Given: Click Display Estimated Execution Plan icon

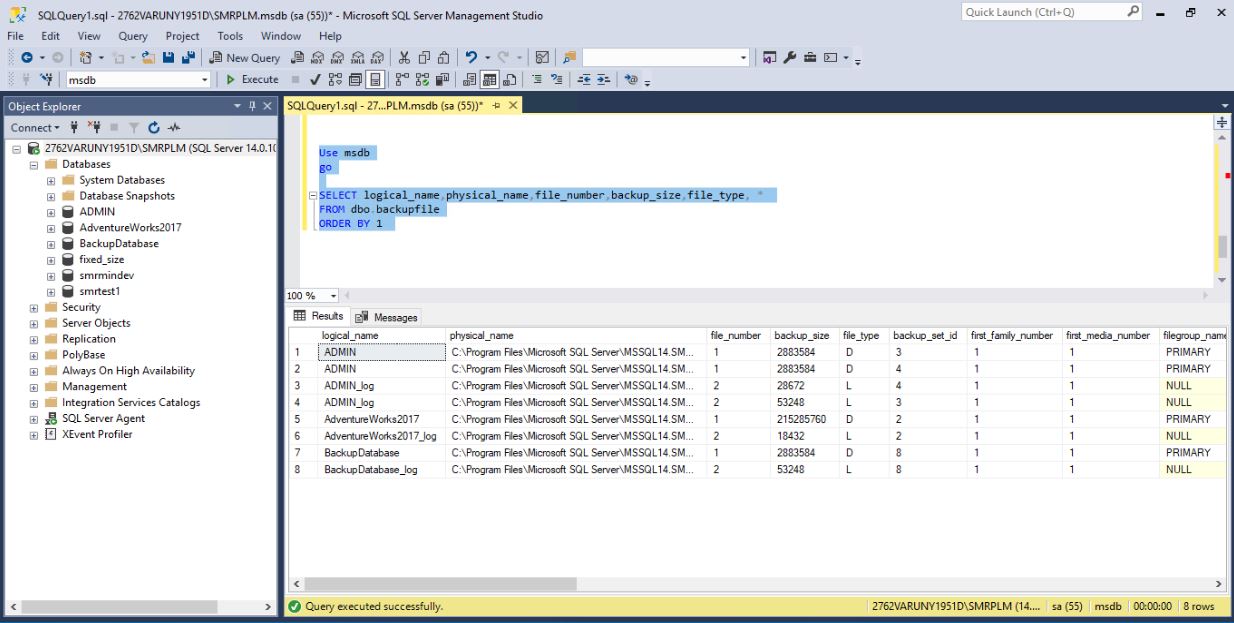Looking at the screenshot, I should 334,80.
